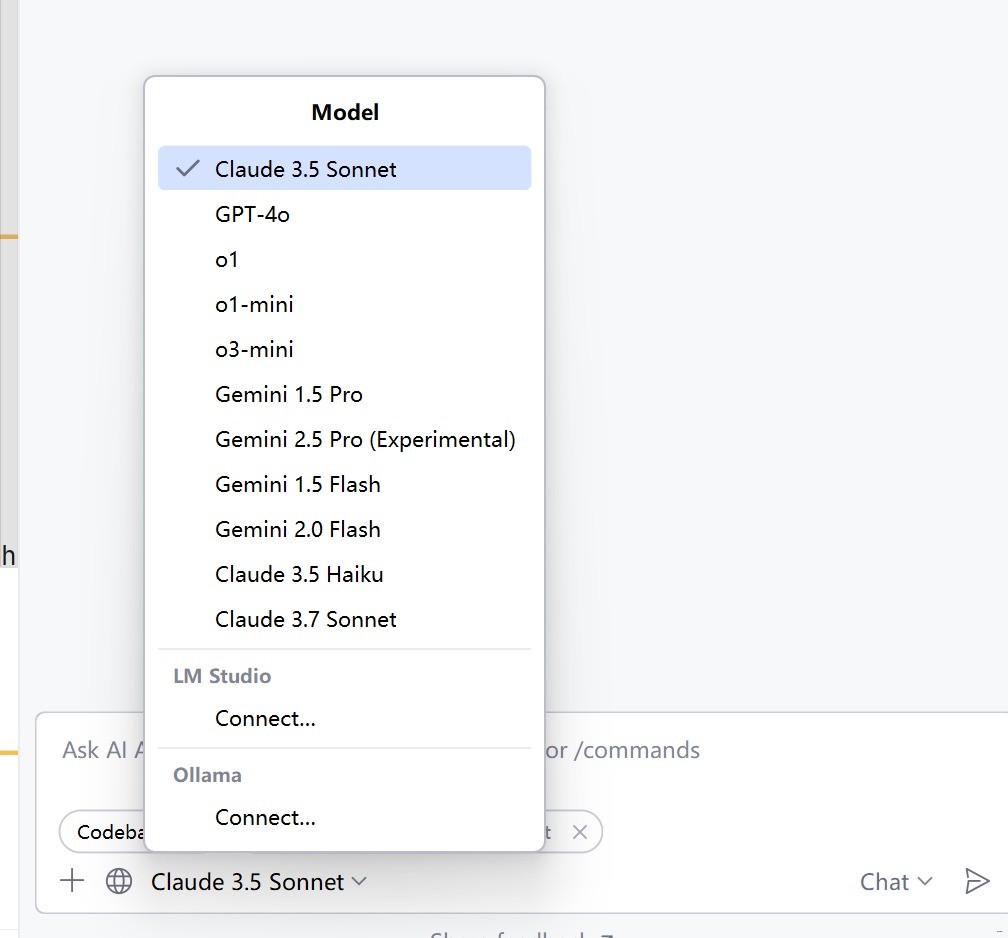1008x938 pixels.
Task: Click the globe web search icon
Action: click(x=119, y=881)
